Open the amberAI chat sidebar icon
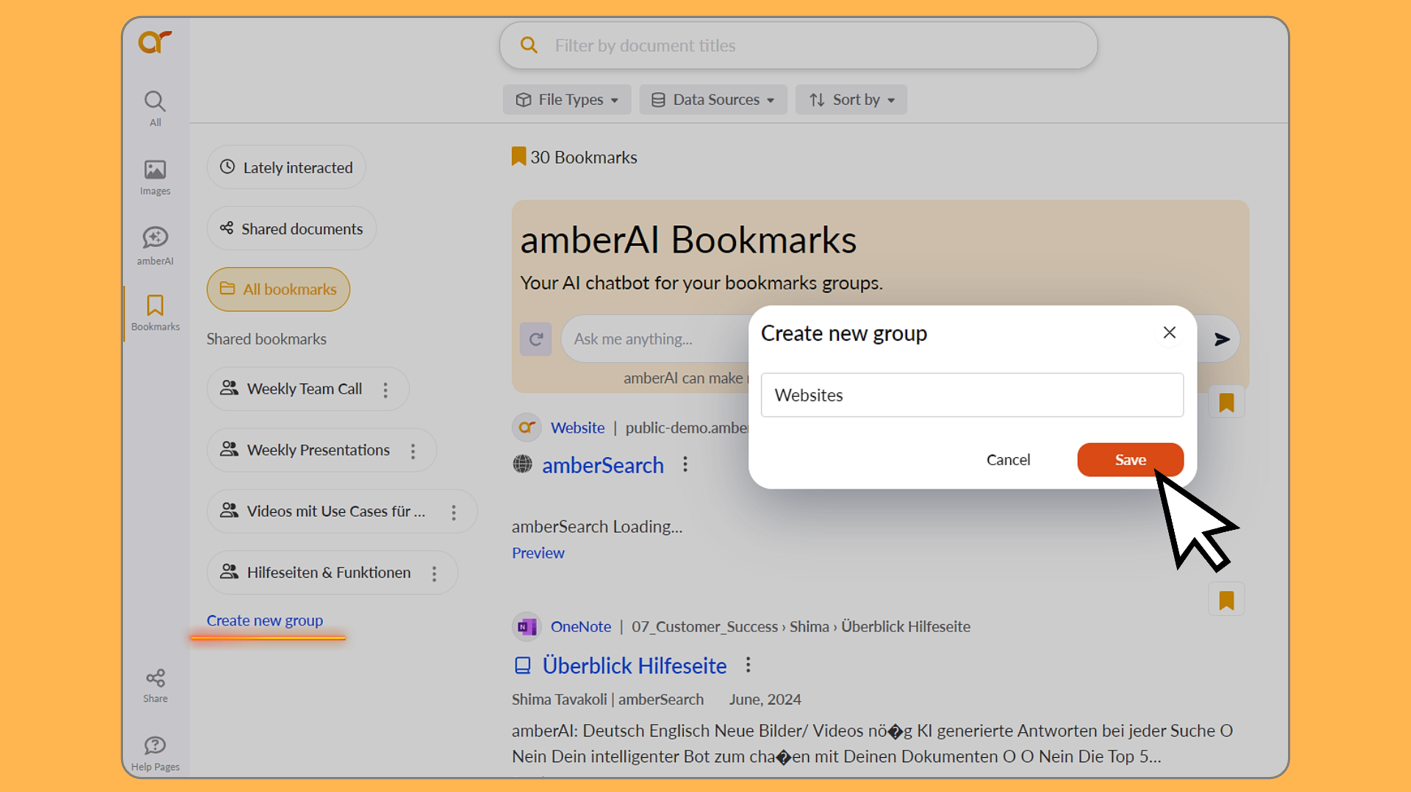Screen dimensions: 1411x792 (155, 245)
